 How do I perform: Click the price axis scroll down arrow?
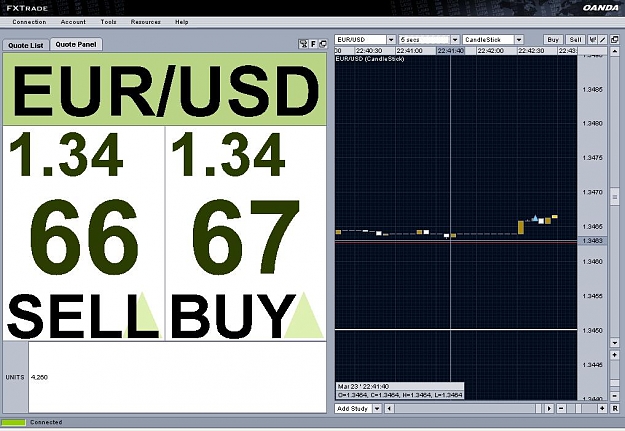[615, 342]
